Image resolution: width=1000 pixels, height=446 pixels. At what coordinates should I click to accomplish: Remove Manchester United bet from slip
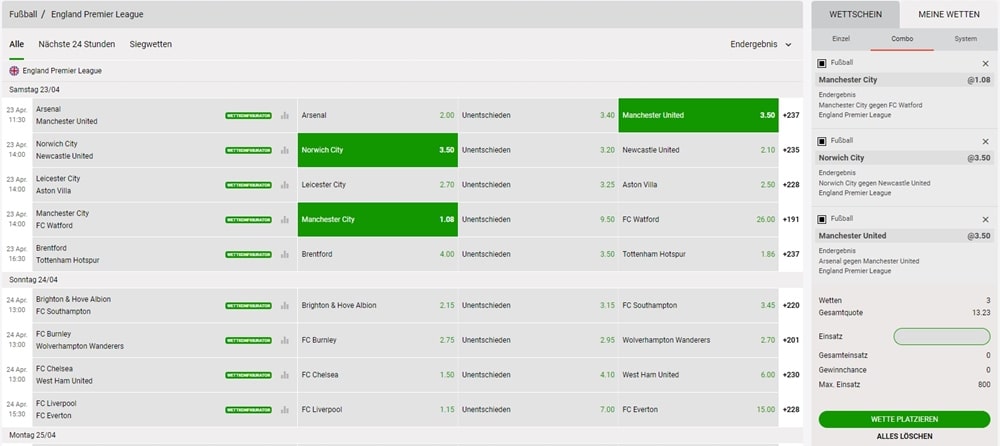985,219
